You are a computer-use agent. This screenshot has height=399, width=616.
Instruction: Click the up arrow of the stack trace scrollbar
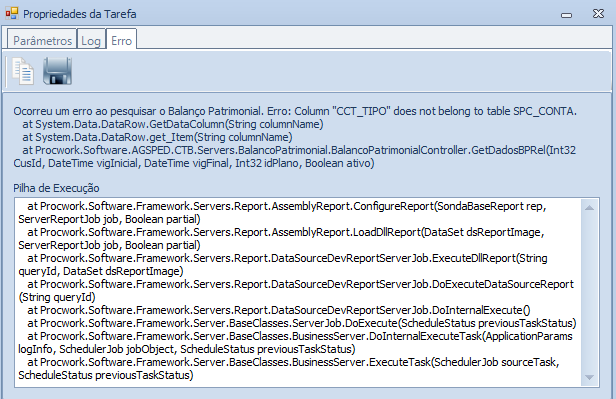[x=589, y=207]
